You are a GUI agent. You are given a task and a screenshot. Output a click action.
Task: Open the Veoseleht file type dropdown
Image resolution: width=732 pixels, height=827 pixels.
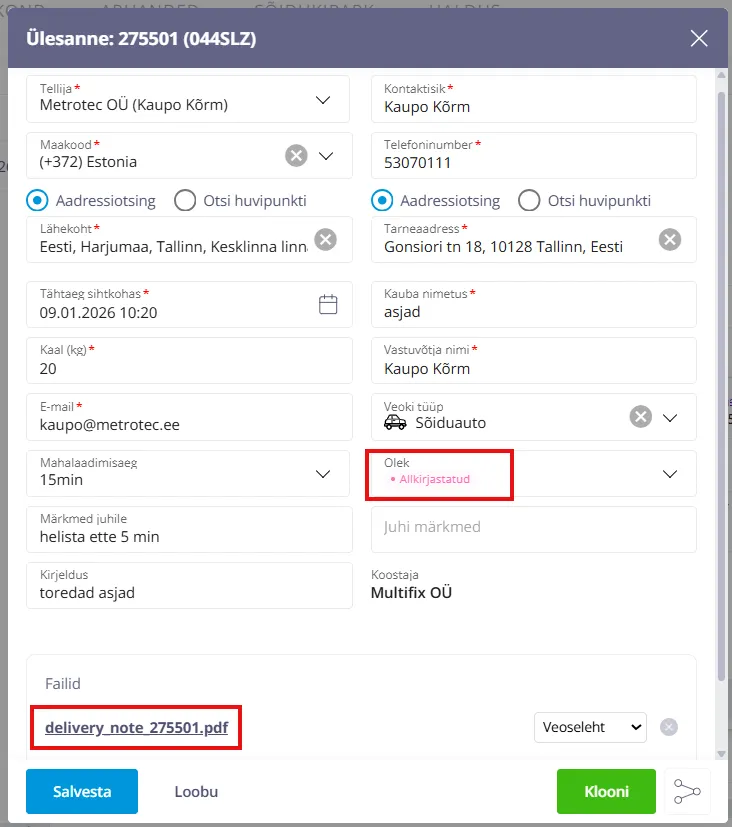[590, 727]
